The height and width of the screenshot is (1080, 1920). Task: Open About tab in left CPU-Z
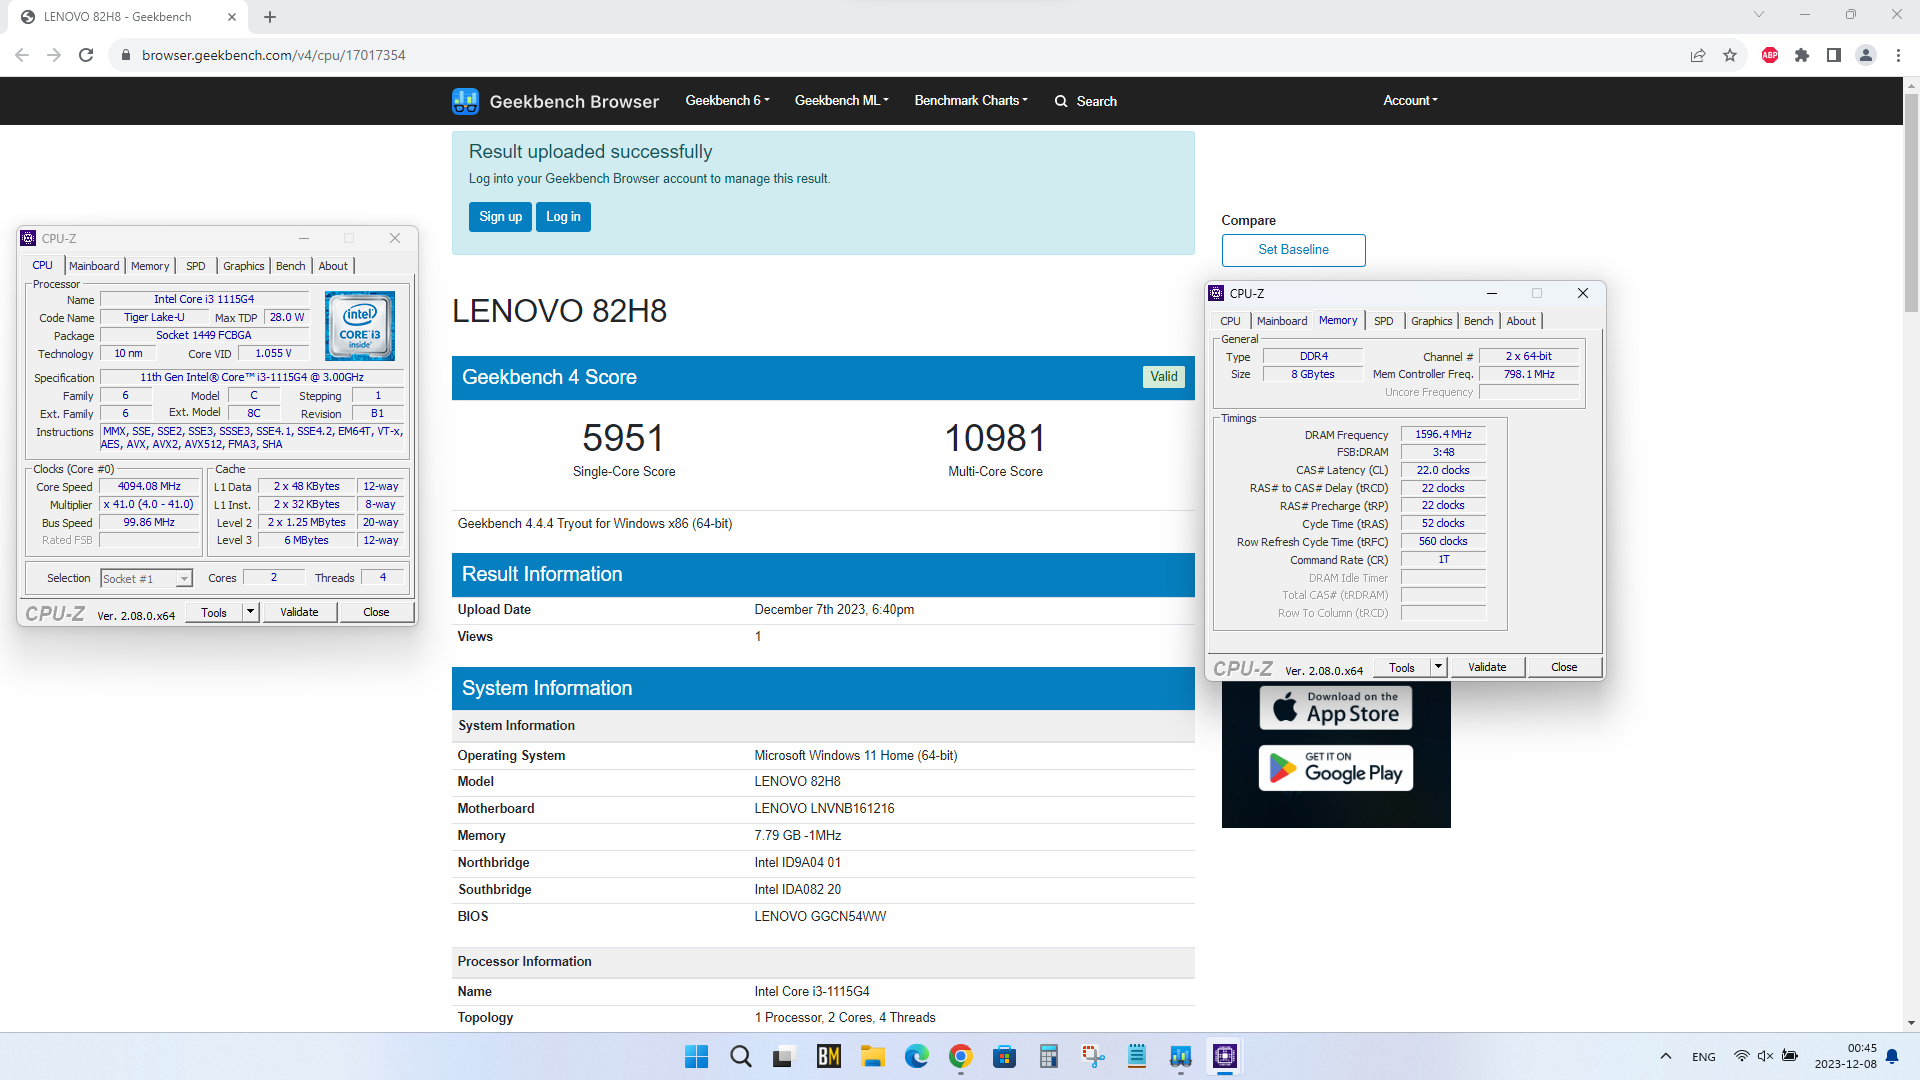[333, 266]
